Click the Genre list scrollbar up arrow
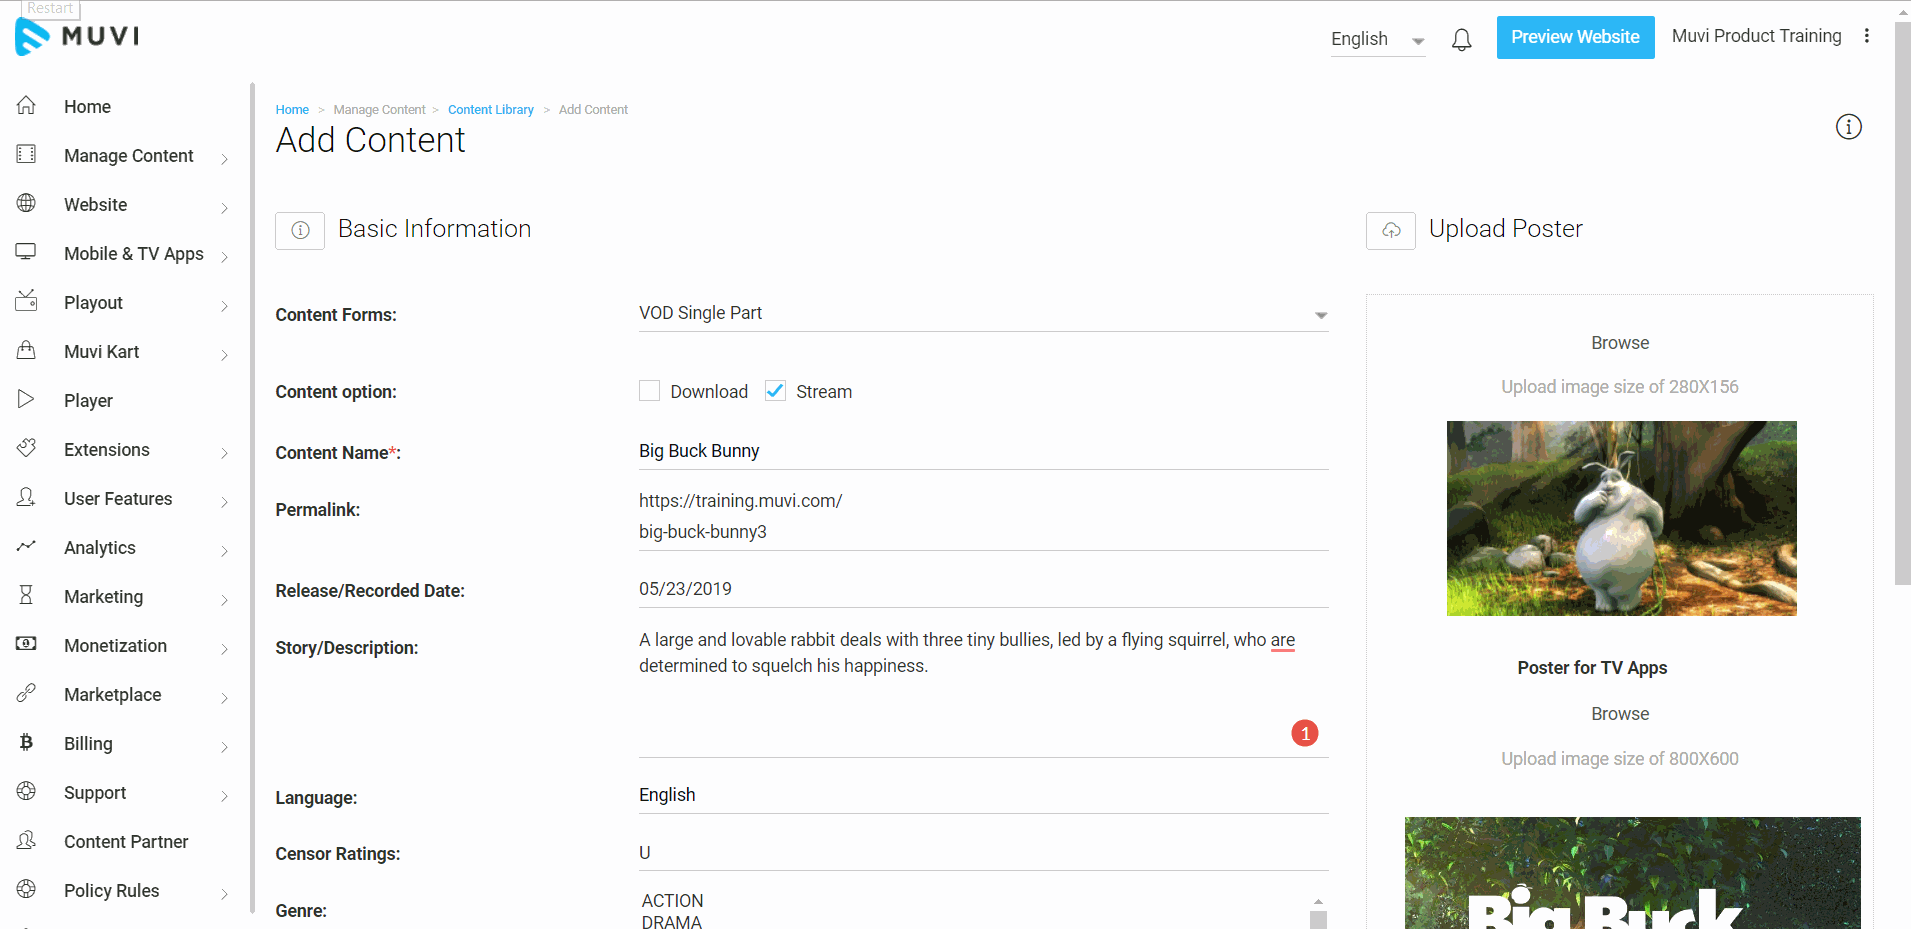The width and height of the screenshot is (1911, 929). point(1318,901)
